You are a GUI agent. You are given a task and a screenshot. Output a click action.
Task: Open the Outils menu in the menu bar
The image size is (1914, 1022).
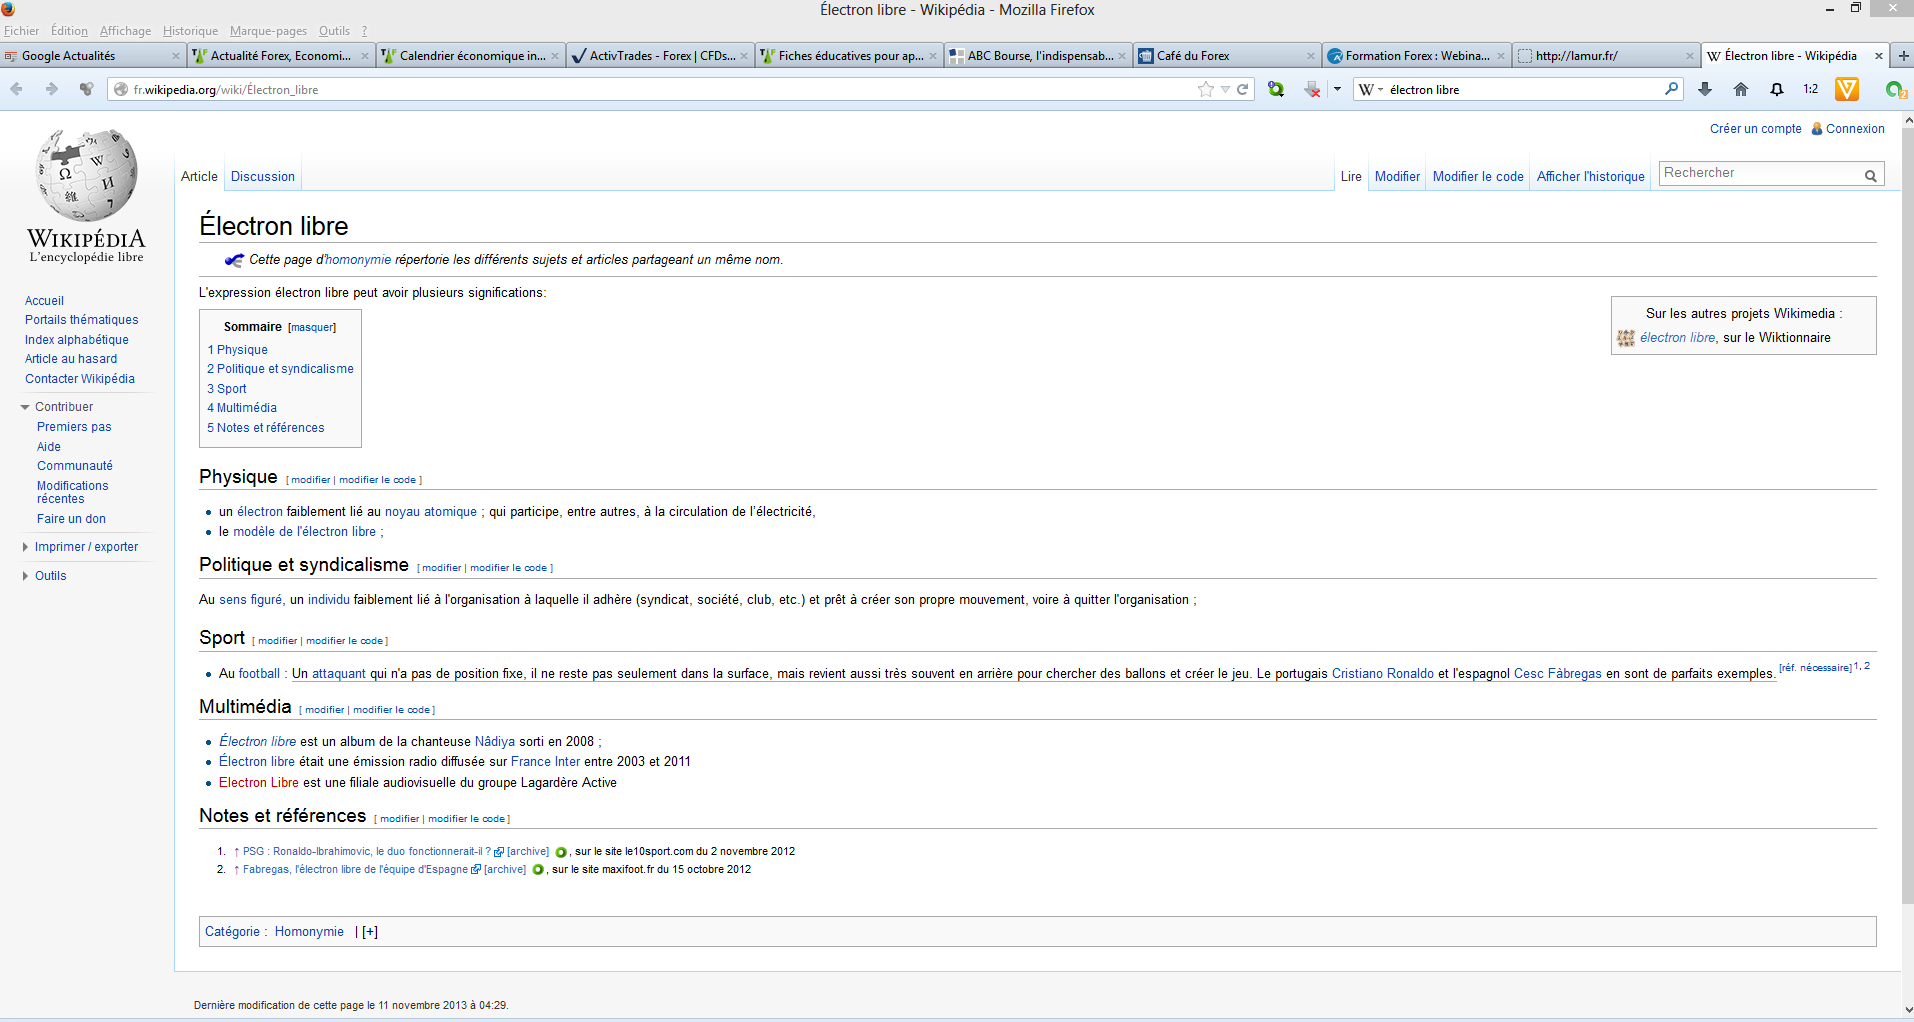(334, 31)
